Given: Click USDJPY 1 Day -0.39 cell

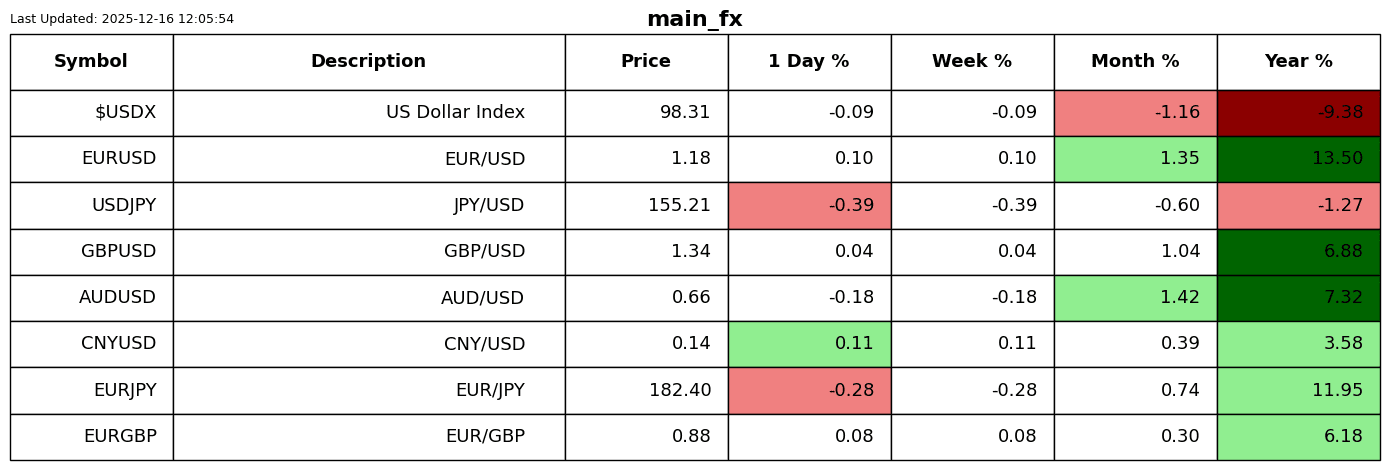Looking at the screenshot, I should point(809,206).
